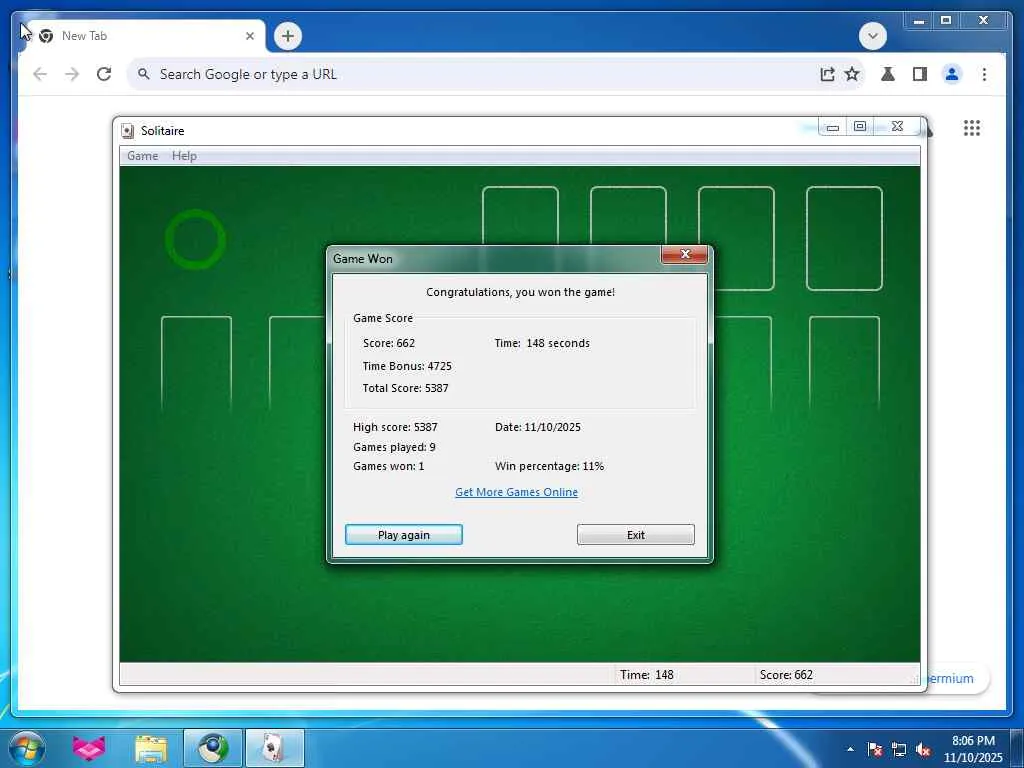The height and width of the screenshot is (768, 1024).
Task: Bookmark this tab with star icon
Action: click(852, 74)
